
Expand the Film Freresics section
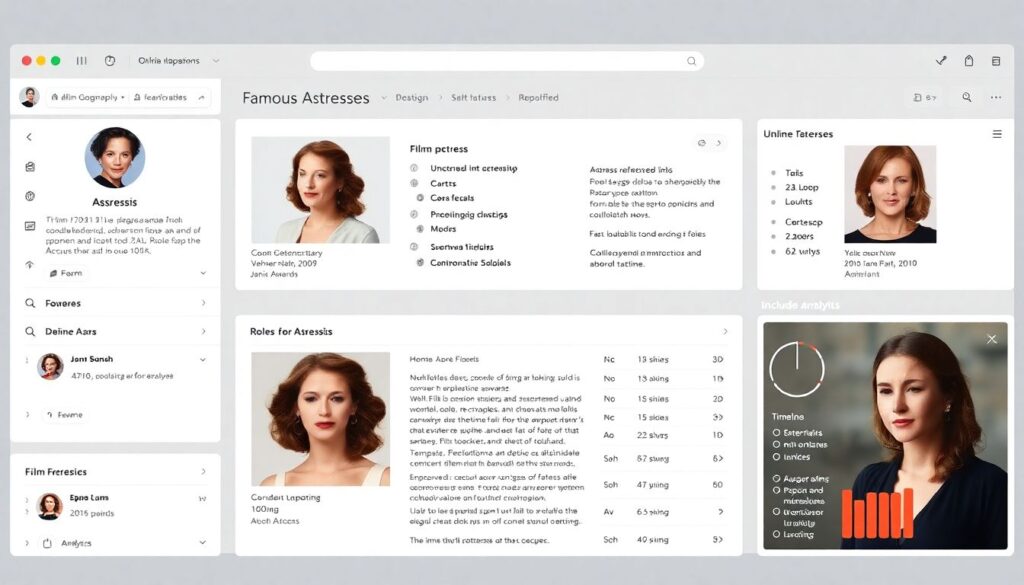click(x=203, y=472)
